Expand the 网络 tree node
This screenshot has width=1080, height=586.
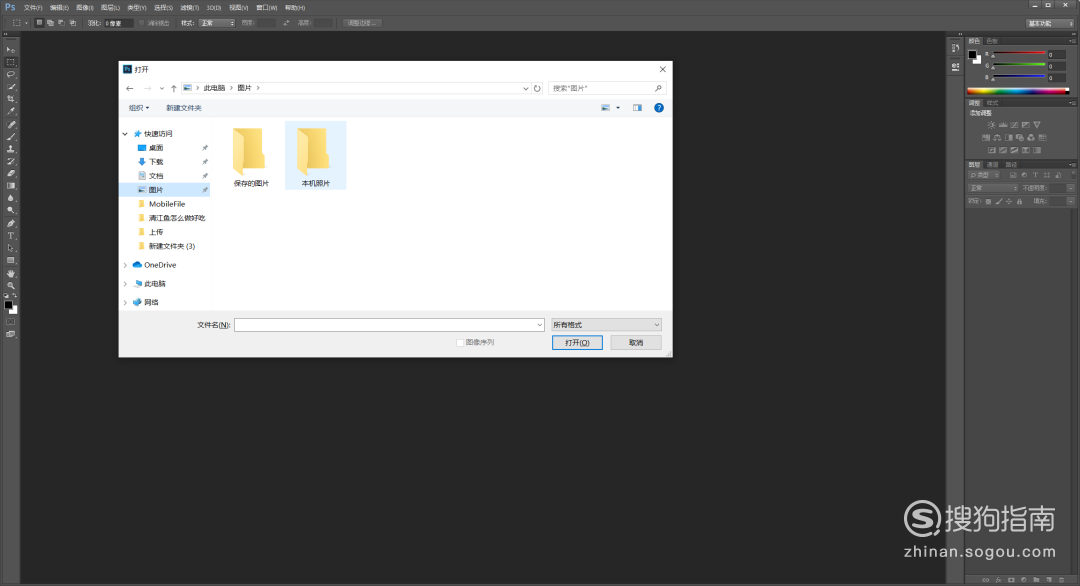(x=125, y=302)
